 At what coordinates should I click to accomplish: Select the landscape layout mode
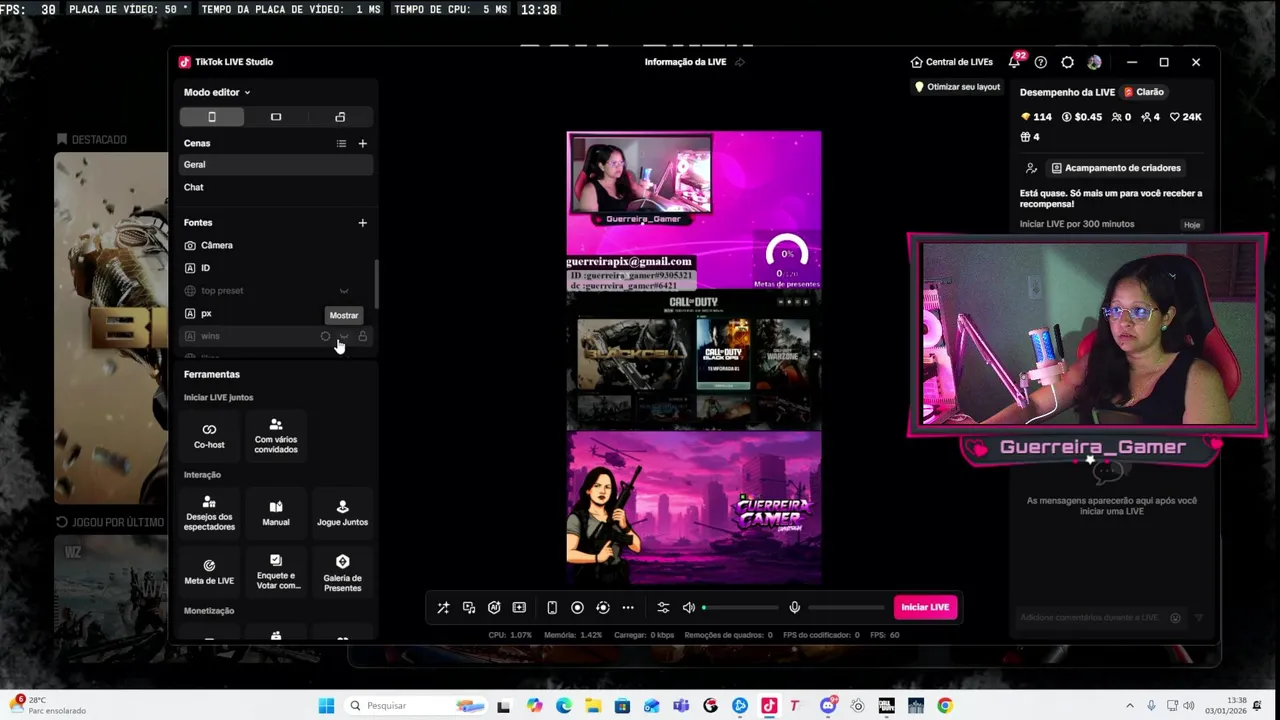(276, 117)
